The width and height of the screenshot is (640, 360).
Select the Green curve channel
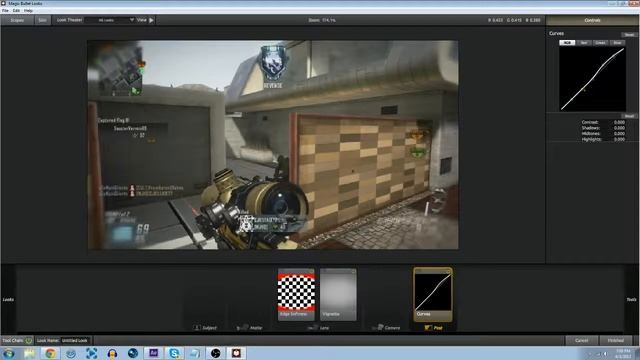600,42
